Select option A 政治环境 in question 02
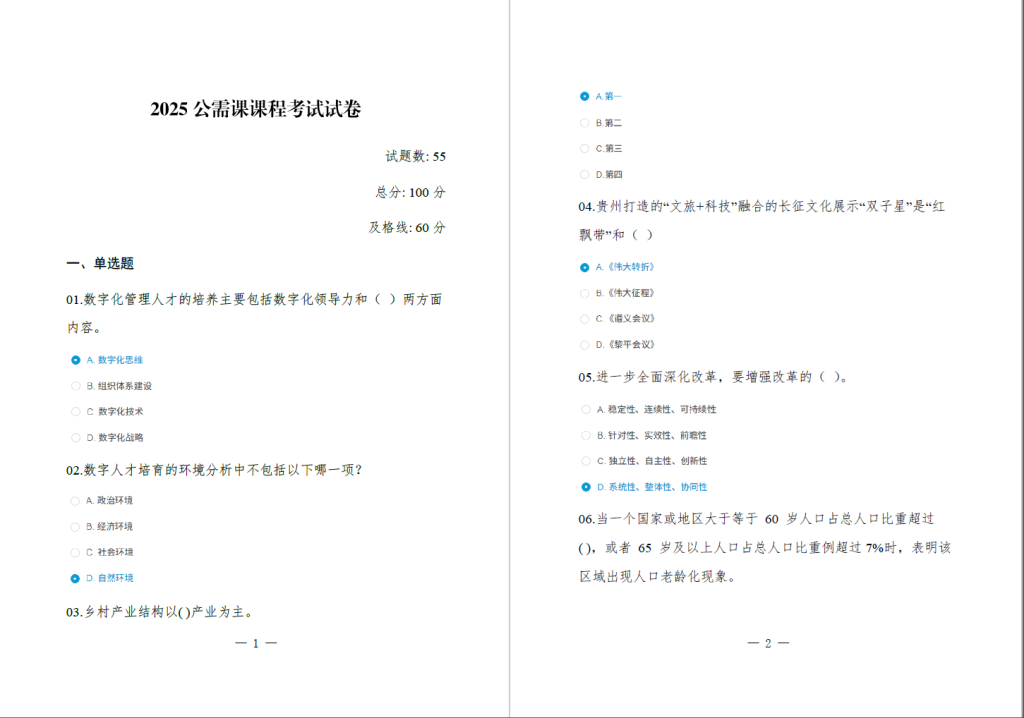1024x718 pixels. (75, 500)
